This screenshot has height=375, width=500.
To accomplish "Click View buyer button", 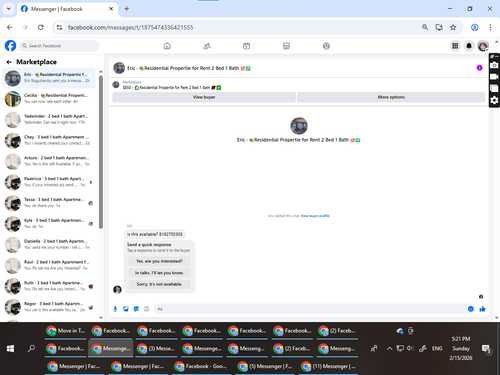I will point(204,97).
